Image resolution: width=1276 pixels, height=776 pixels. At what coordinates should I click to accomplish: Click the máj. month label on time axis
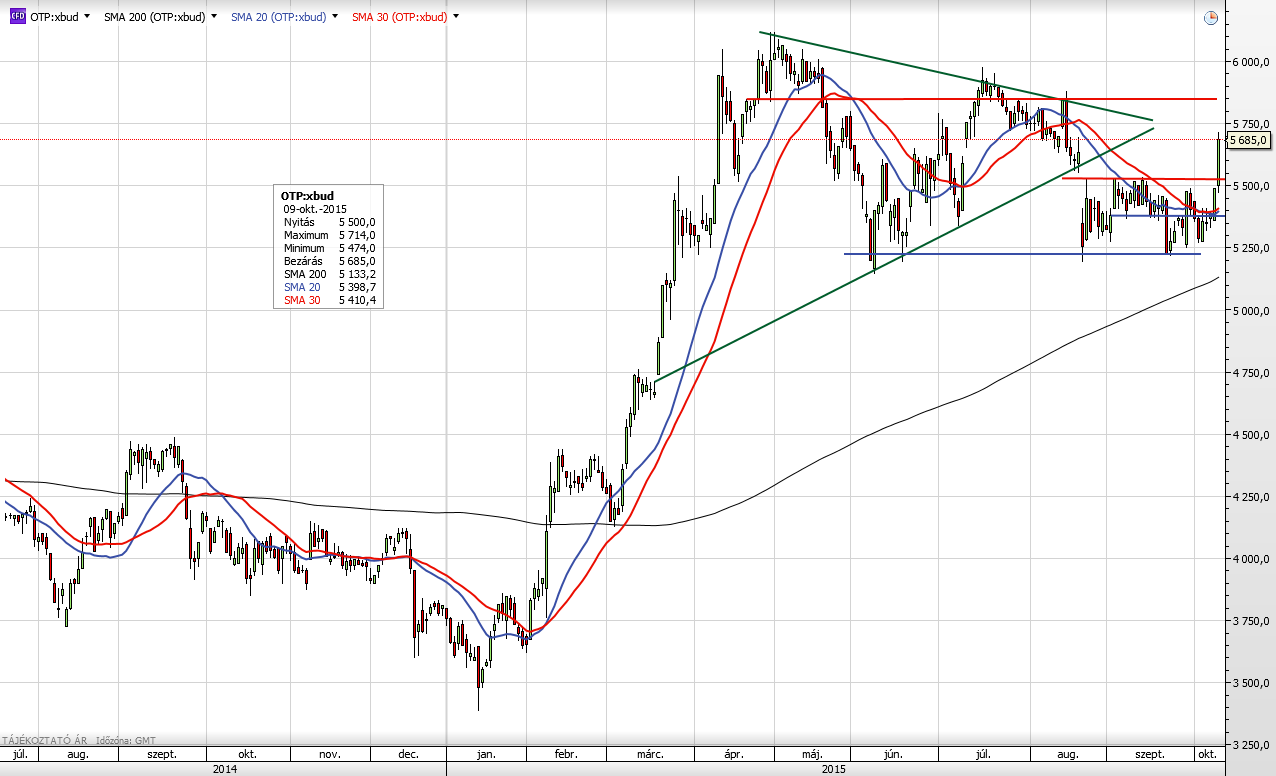tap(812, 753)
